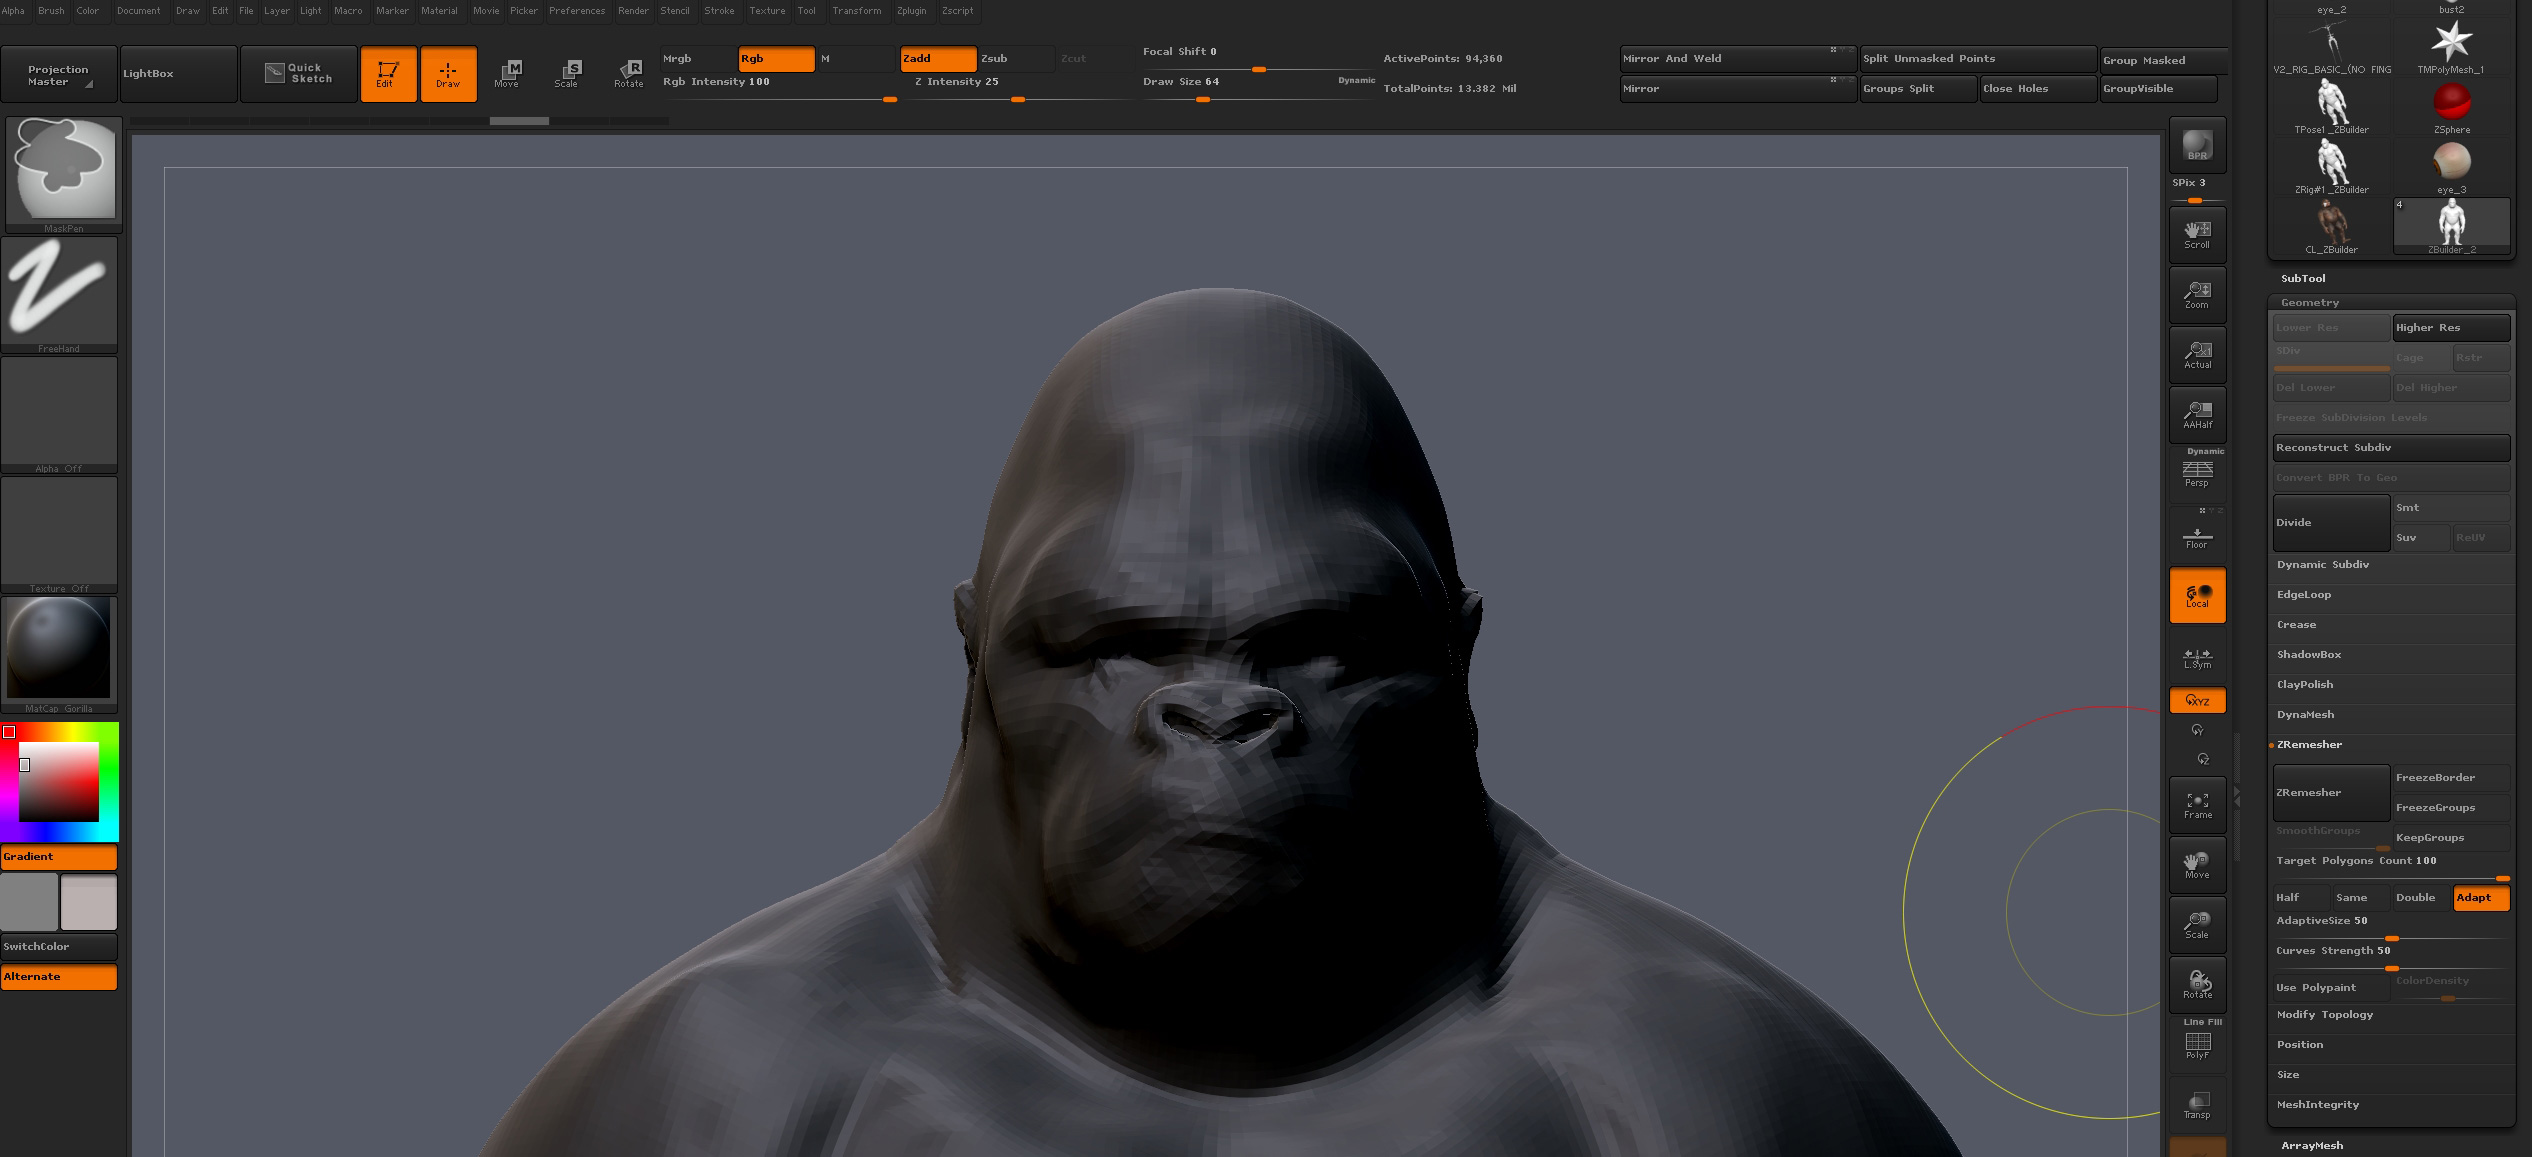The image size is (2532, 1157).
Task: Toggle the Local transformations button
Action: [2197, 596]
